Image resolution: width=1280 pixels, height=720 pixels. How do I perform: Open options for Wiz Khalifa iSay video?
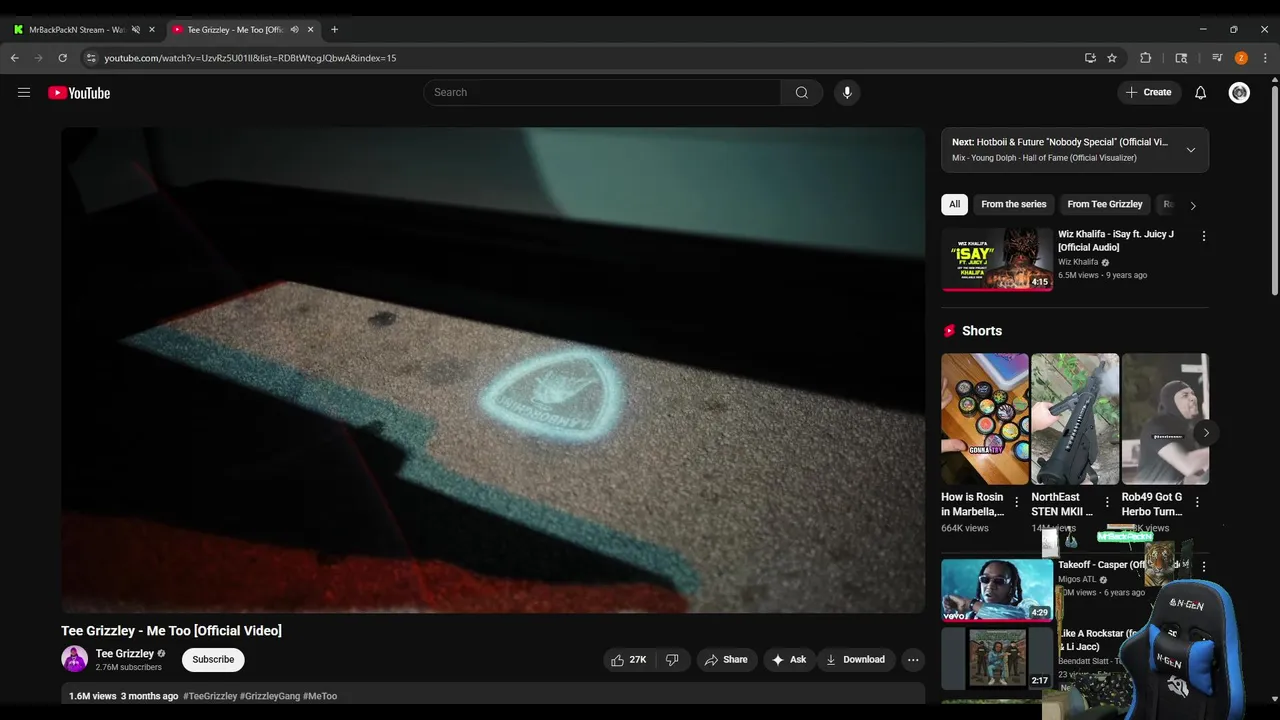pyautogui.click(x=1203, y=236)
